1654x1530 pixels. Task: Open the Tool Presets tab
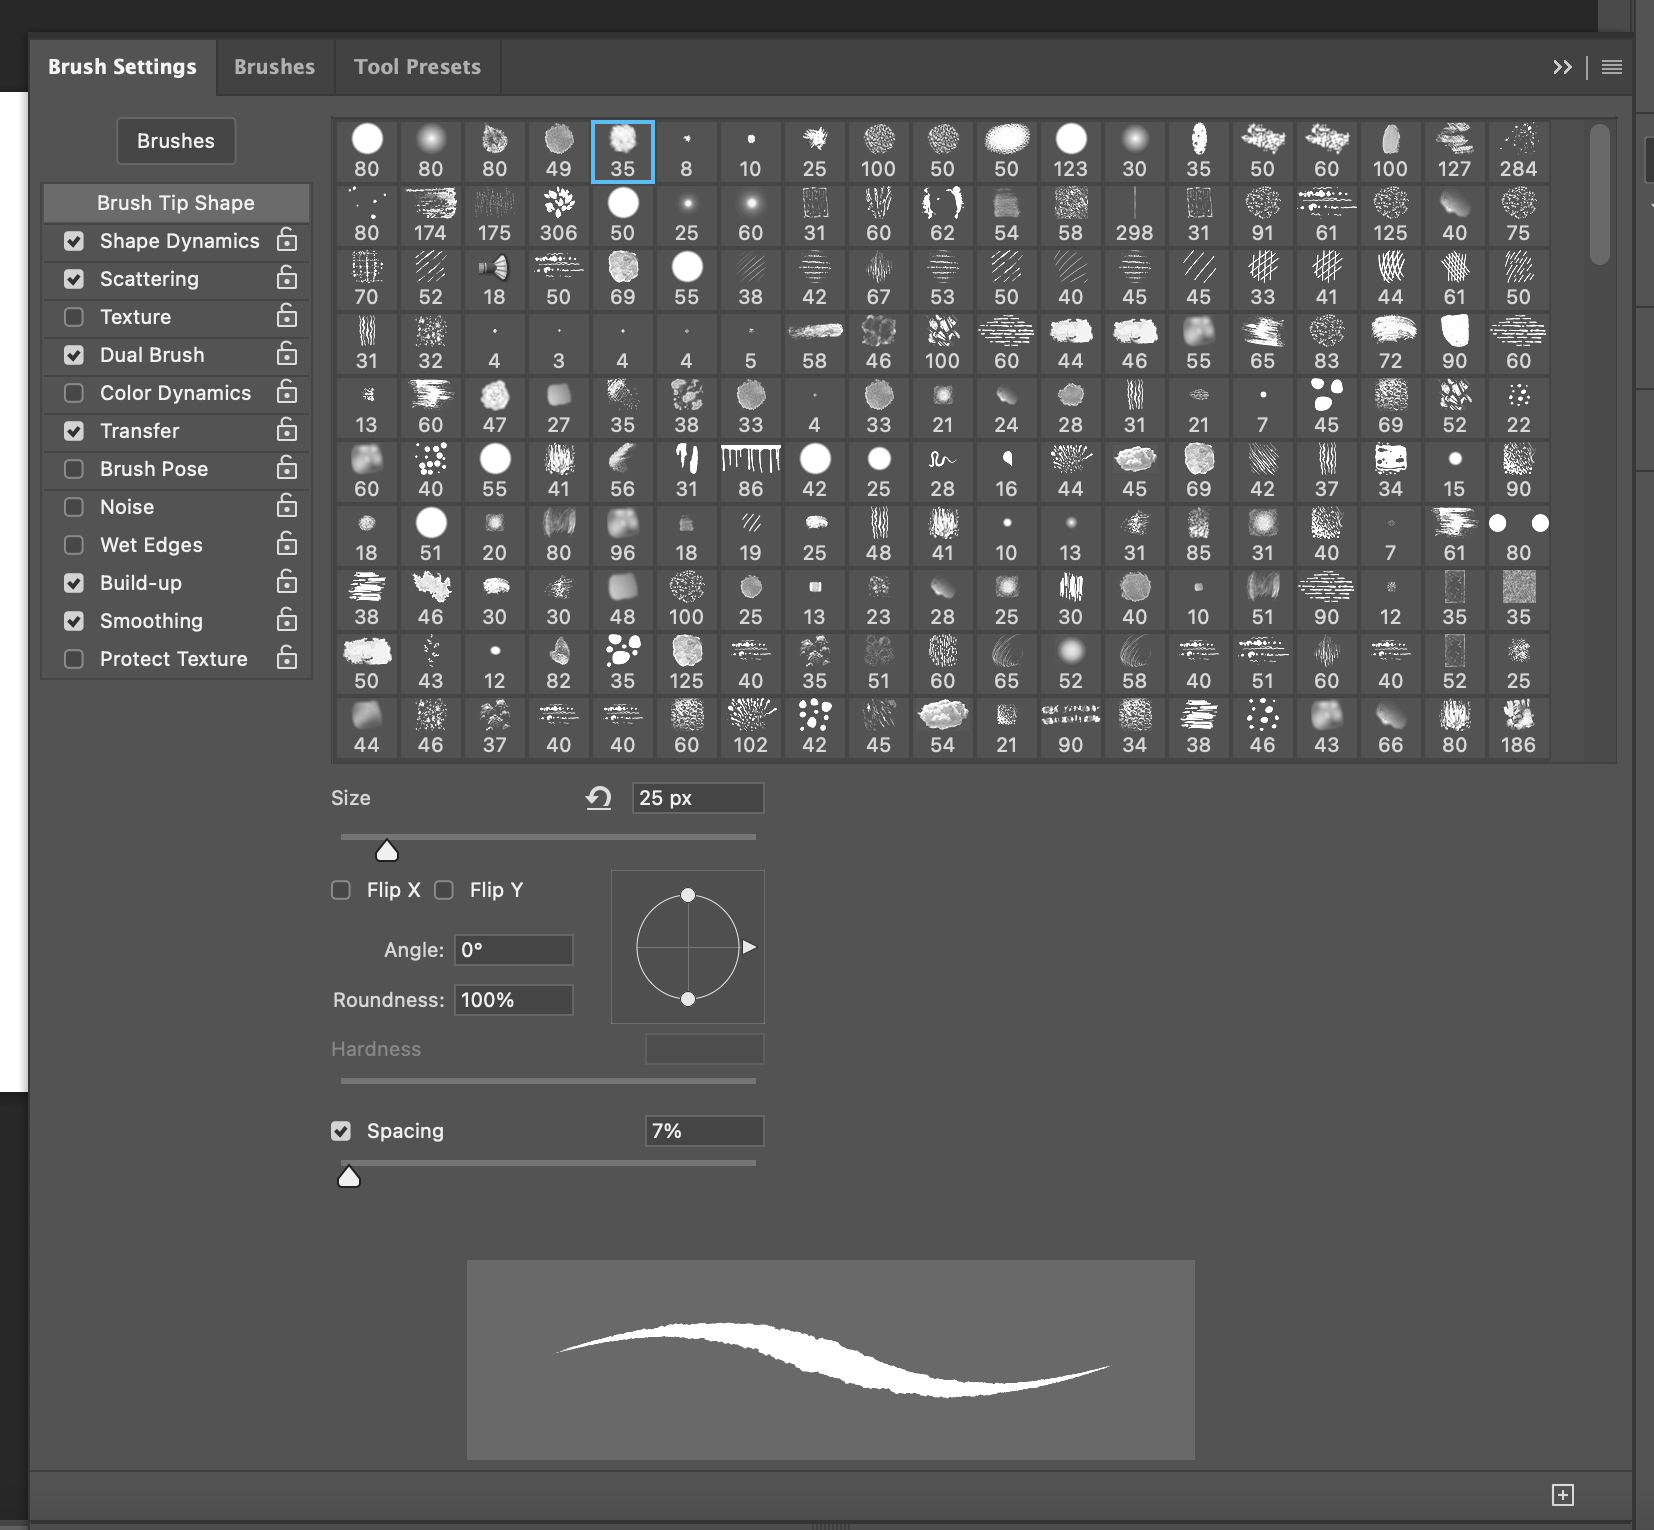tap(417, 67)
